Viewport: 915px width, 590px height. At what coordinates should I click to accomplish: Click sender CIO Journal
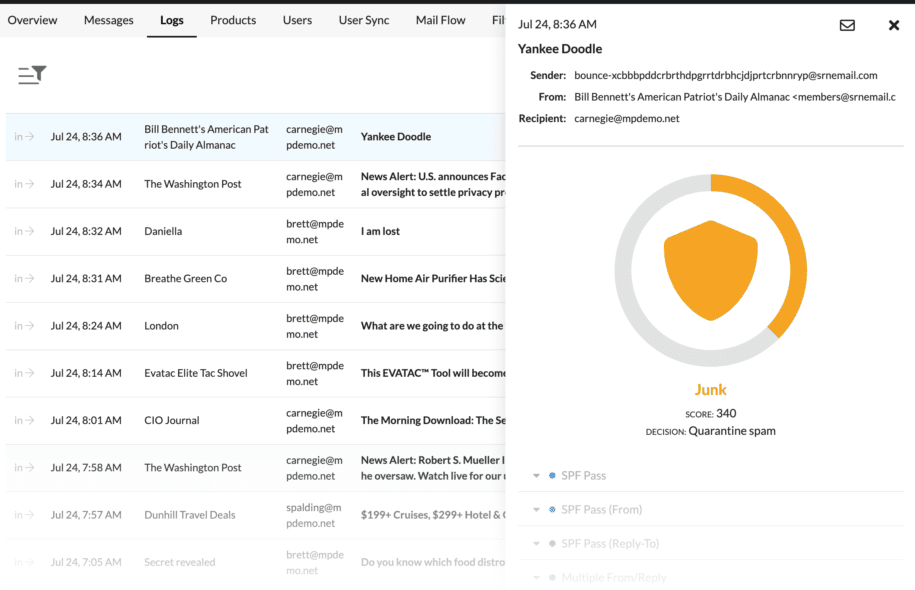pyautogui.click(x=172, y=420)
